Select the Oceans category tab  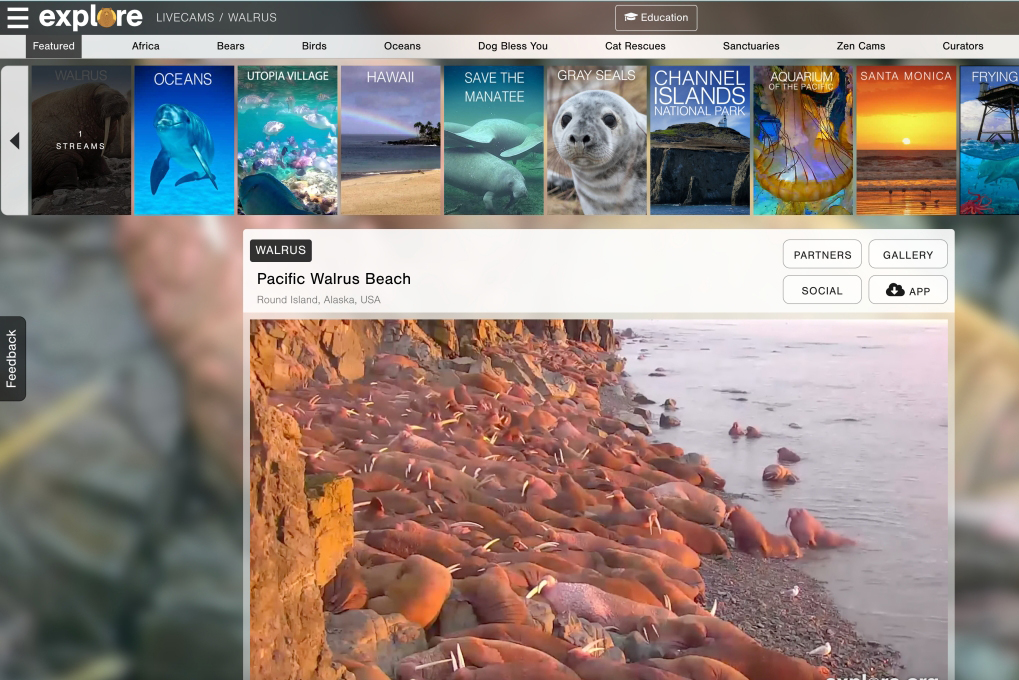402,46
